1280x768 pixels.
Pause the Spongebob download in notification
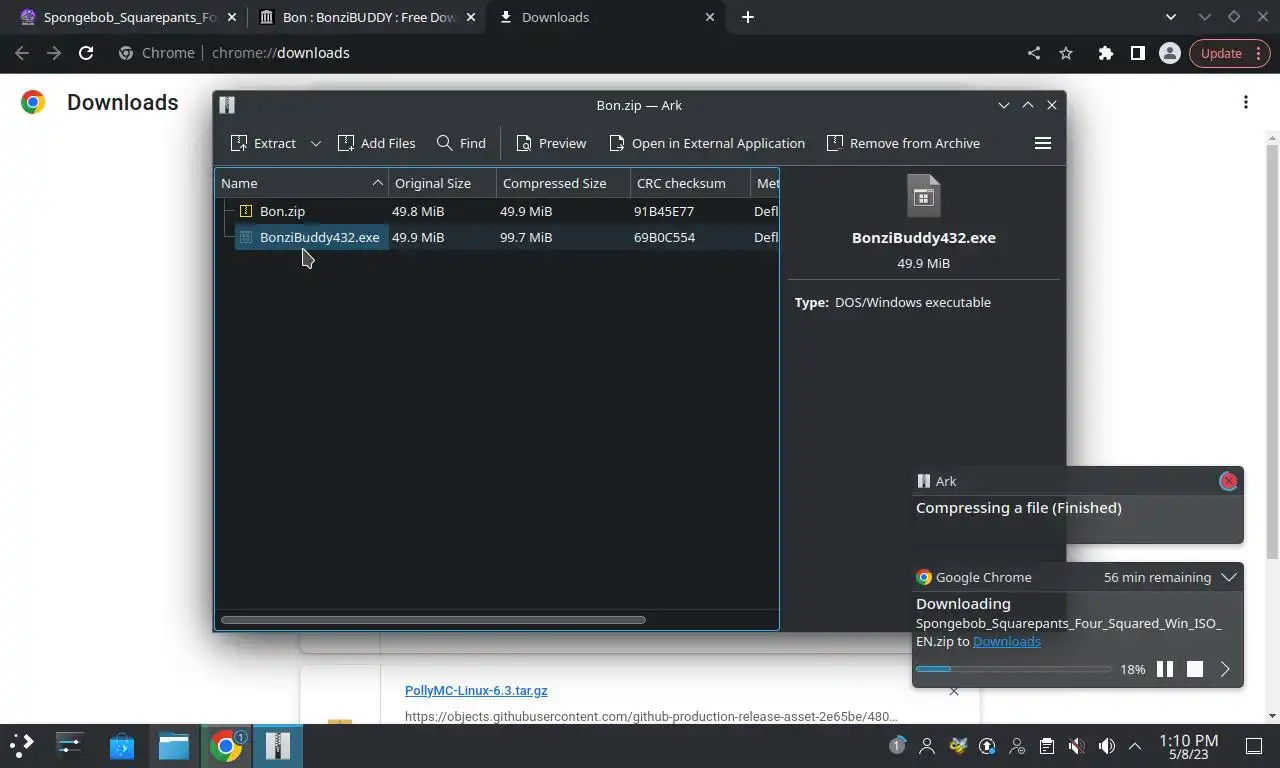point(1165,669)
